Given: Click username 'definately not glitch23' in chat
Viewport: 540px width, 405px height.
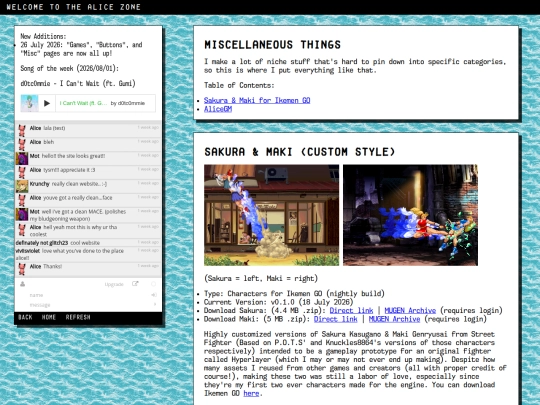Looking at the screenshot, I should coord(42,243).
